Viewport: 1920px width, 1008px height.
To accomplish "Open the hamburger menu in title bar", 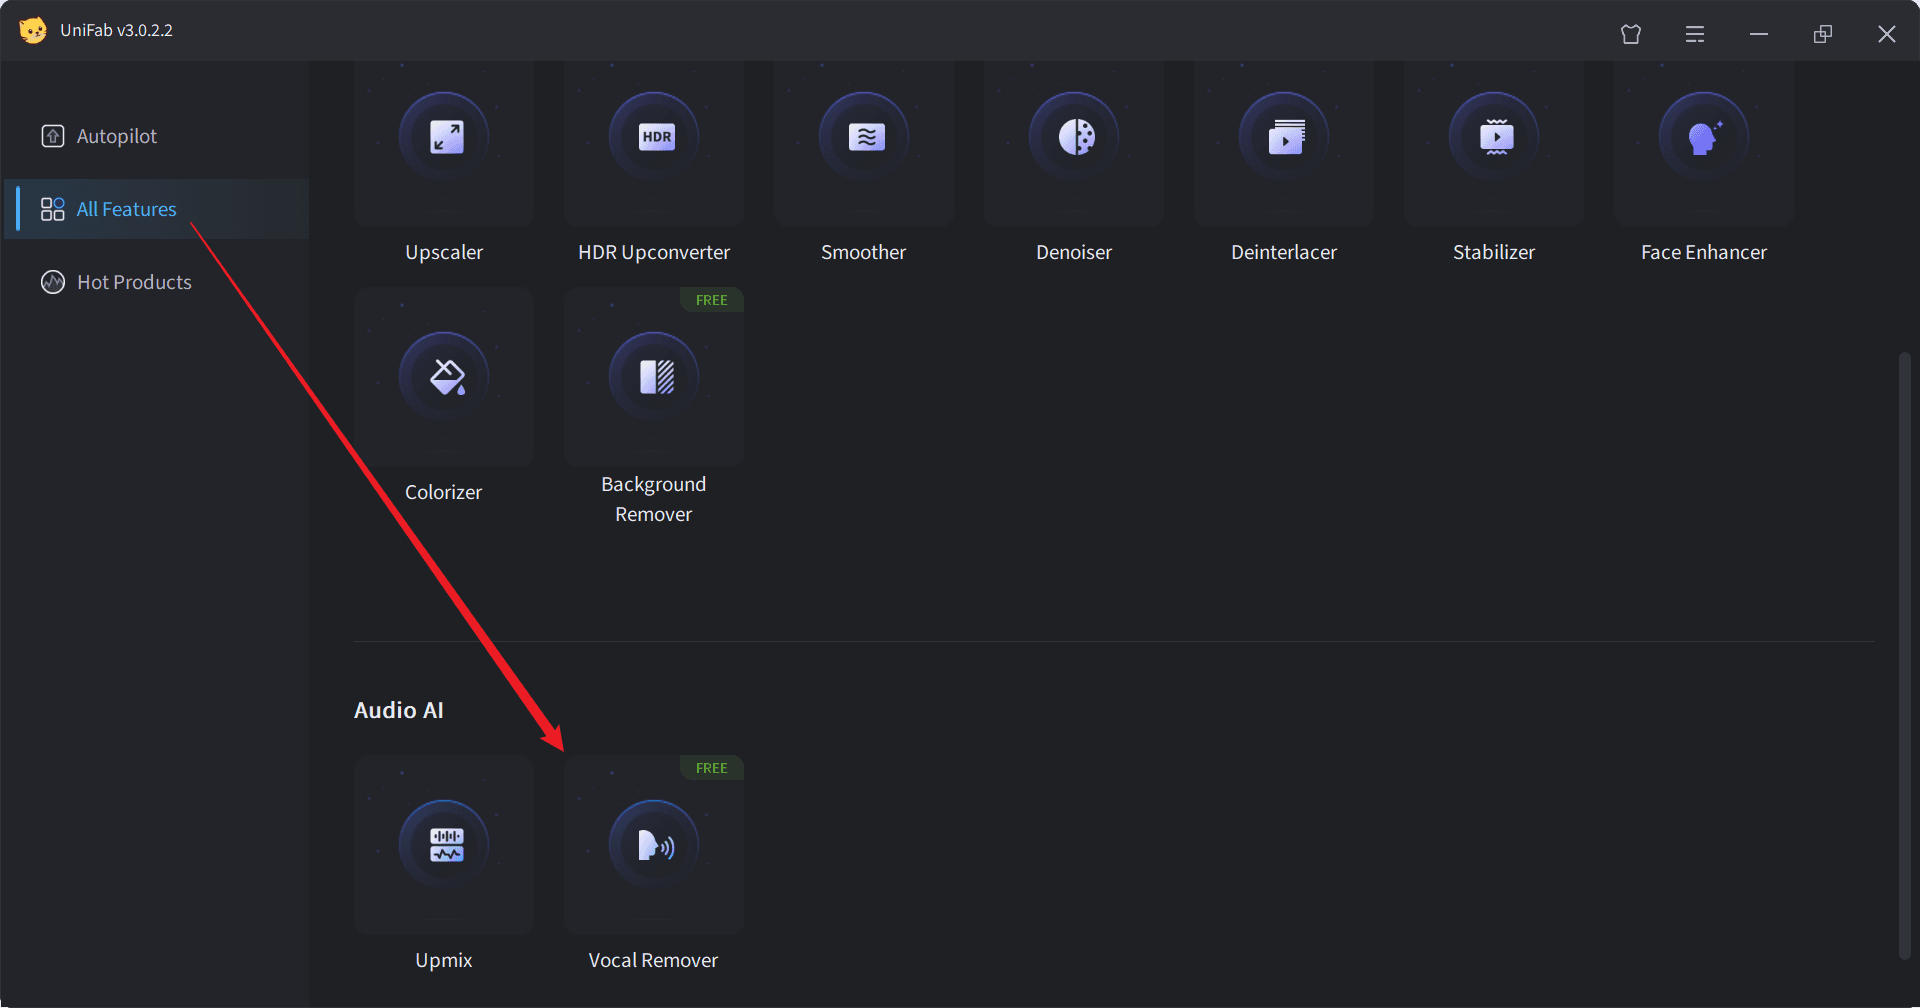I will tap(1695, 34).
